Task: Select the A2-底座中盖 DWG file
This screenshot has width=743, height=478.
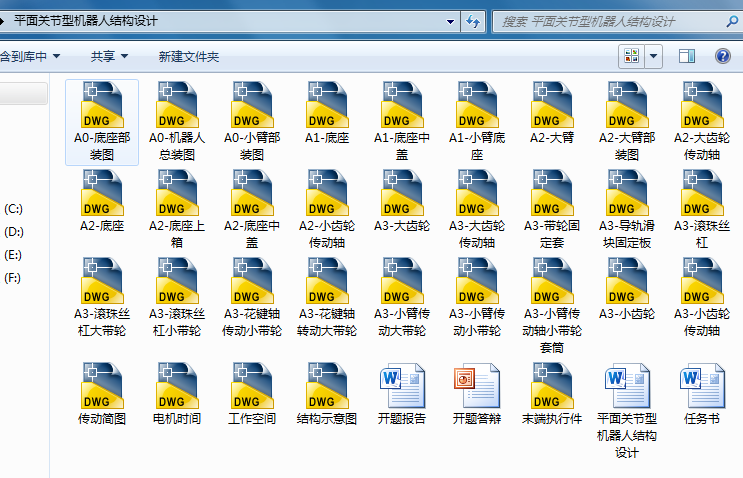Action: 252,209
